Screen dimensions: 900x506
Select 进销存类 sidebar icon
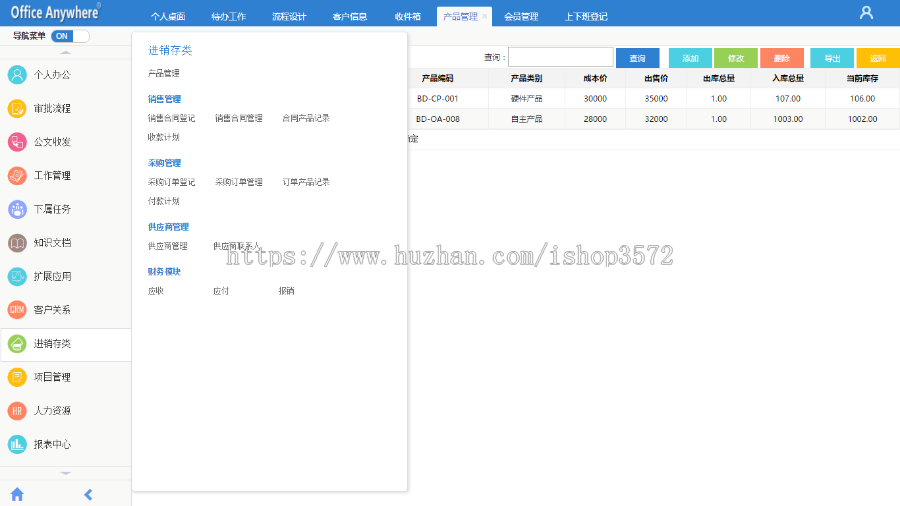pyautogui.click(x=17, y=344)
